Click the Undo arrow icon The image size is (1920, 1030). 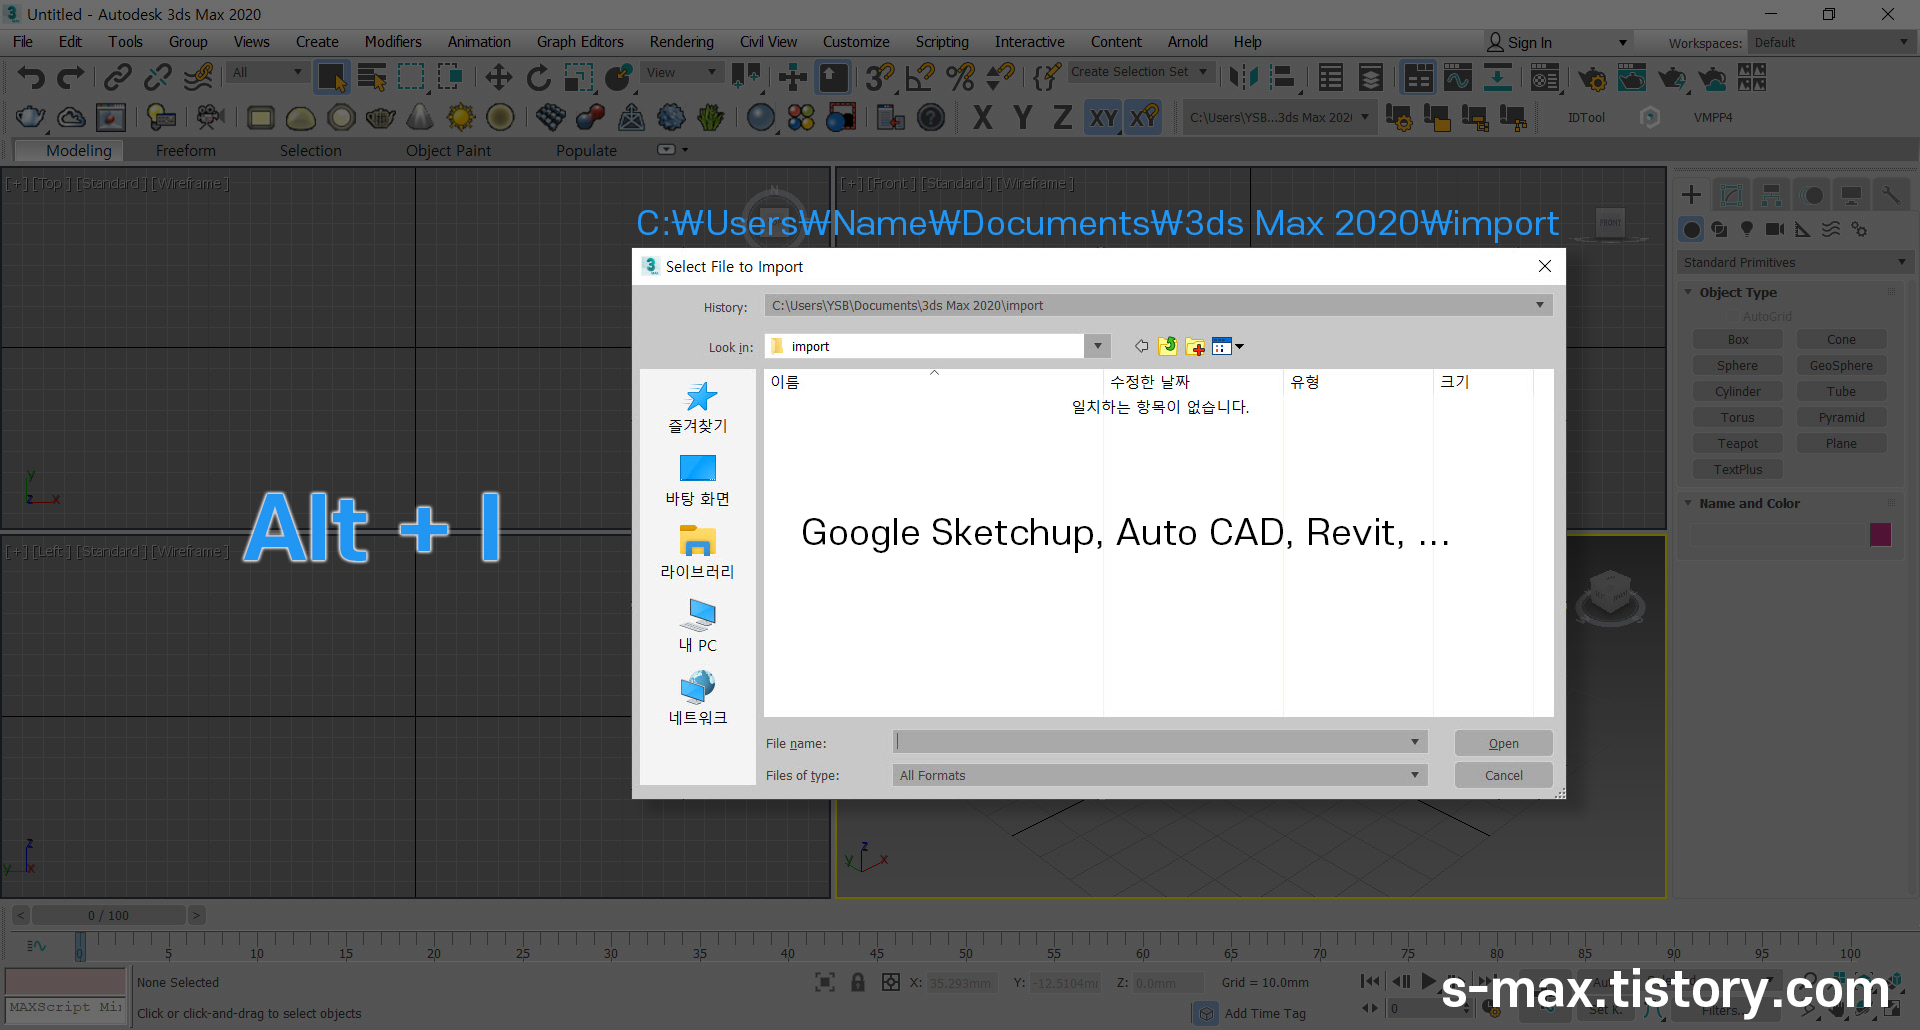[x=31, y=77]
